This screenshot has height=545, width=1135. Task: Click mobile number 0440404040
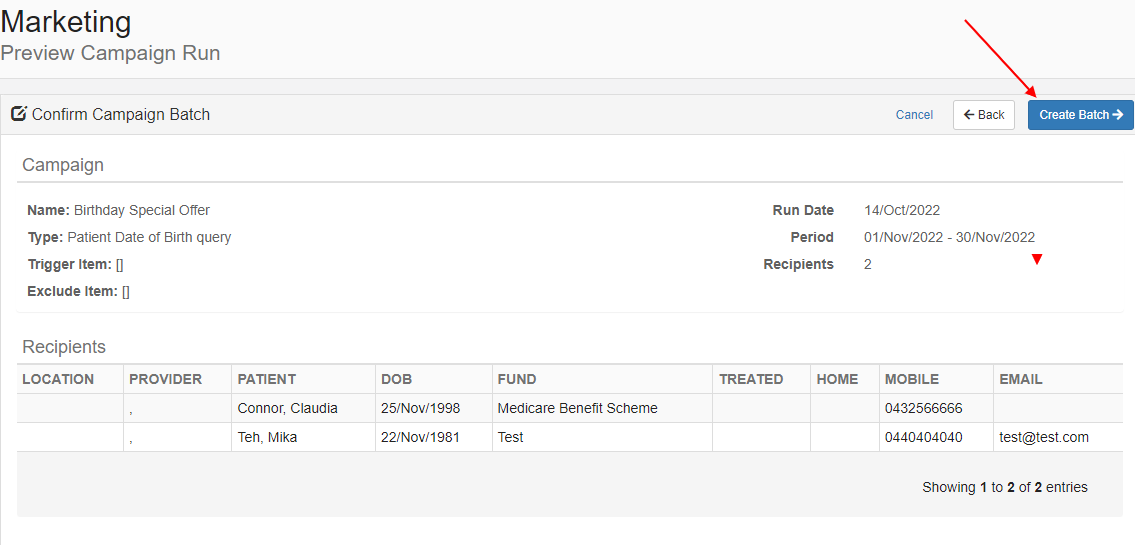click(x=923, y=437)
